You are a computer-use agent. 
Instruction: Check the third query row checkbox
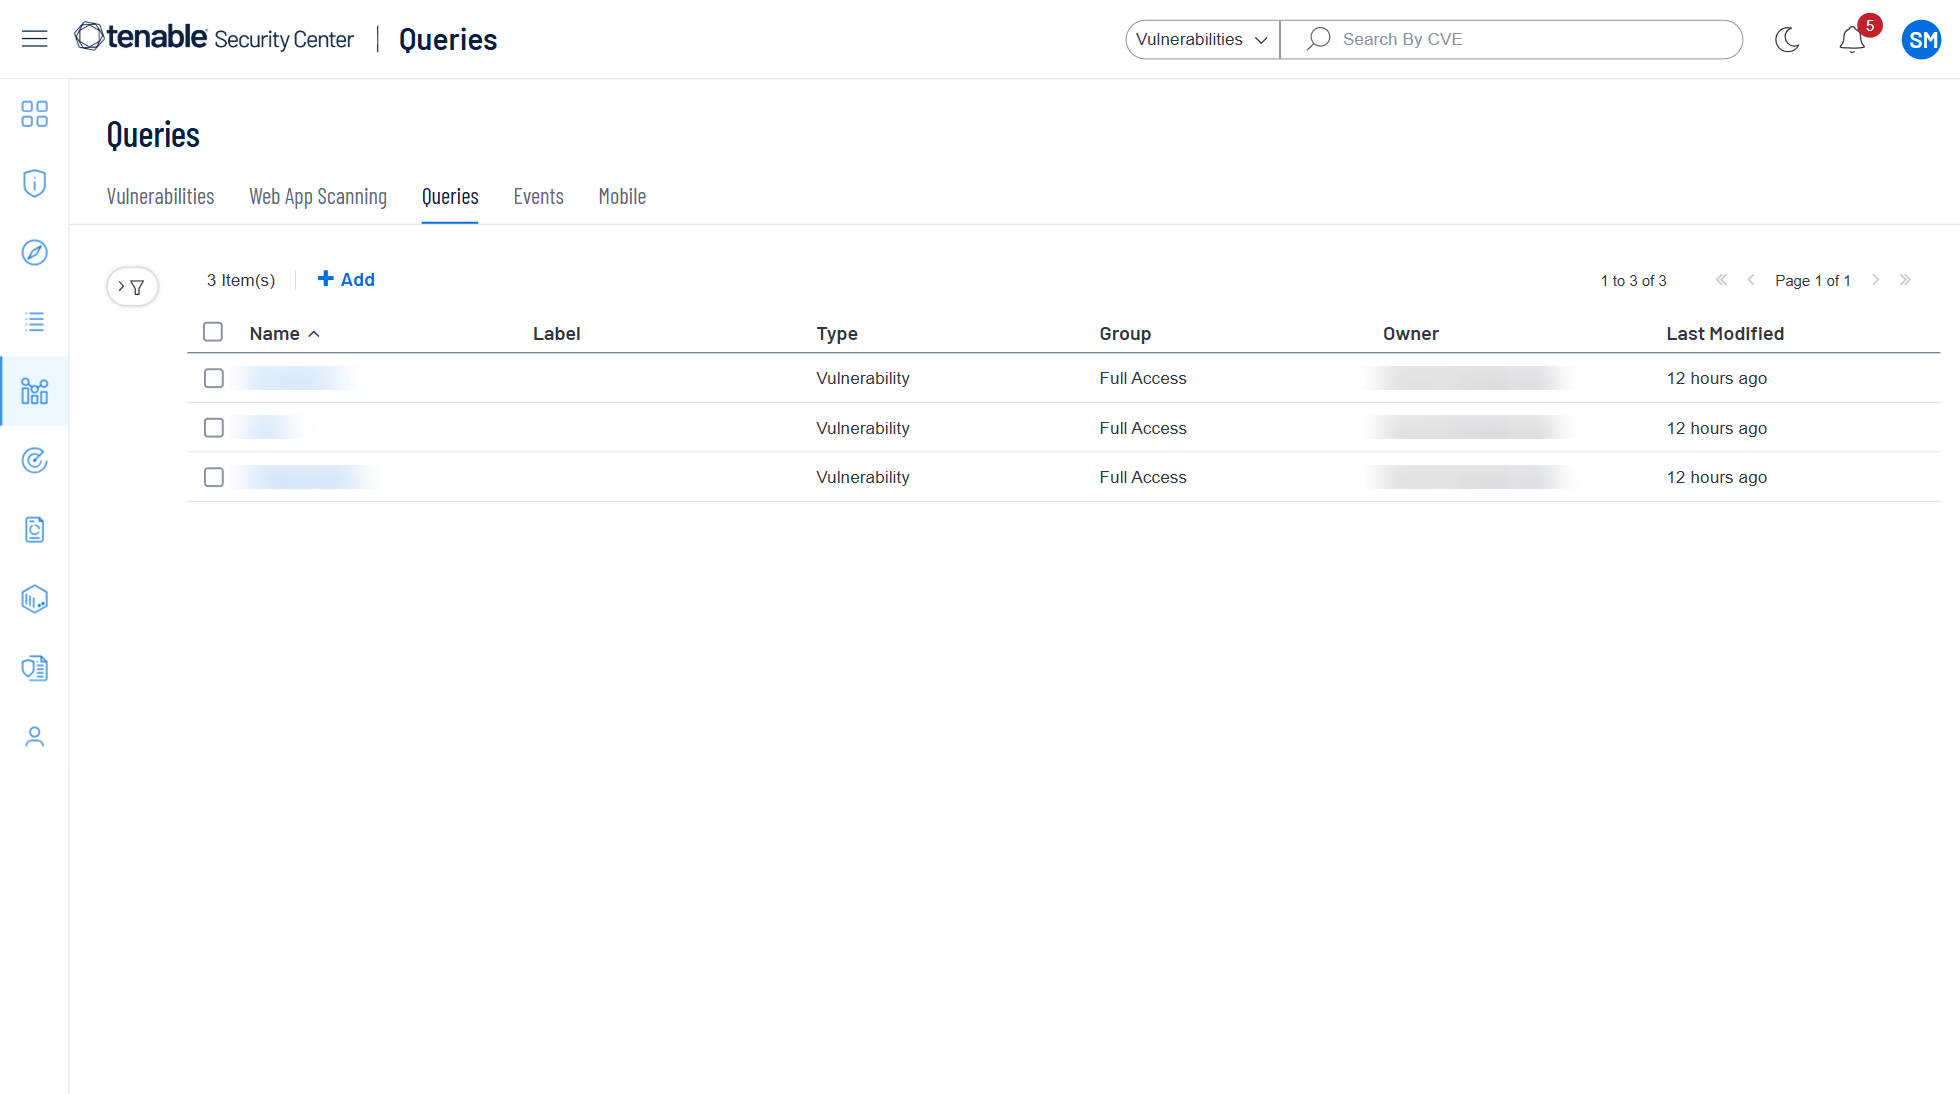[213, 477]
